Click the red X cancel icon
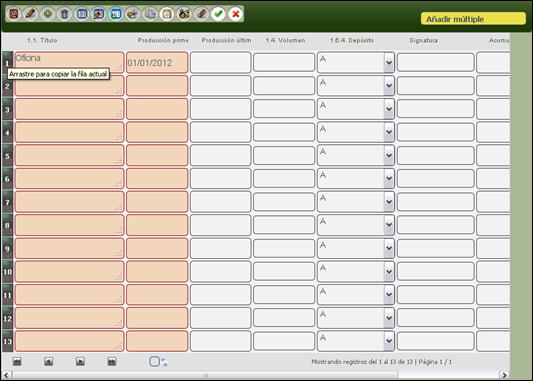This screenshot has height=381, width=533. tap(235, 14)
